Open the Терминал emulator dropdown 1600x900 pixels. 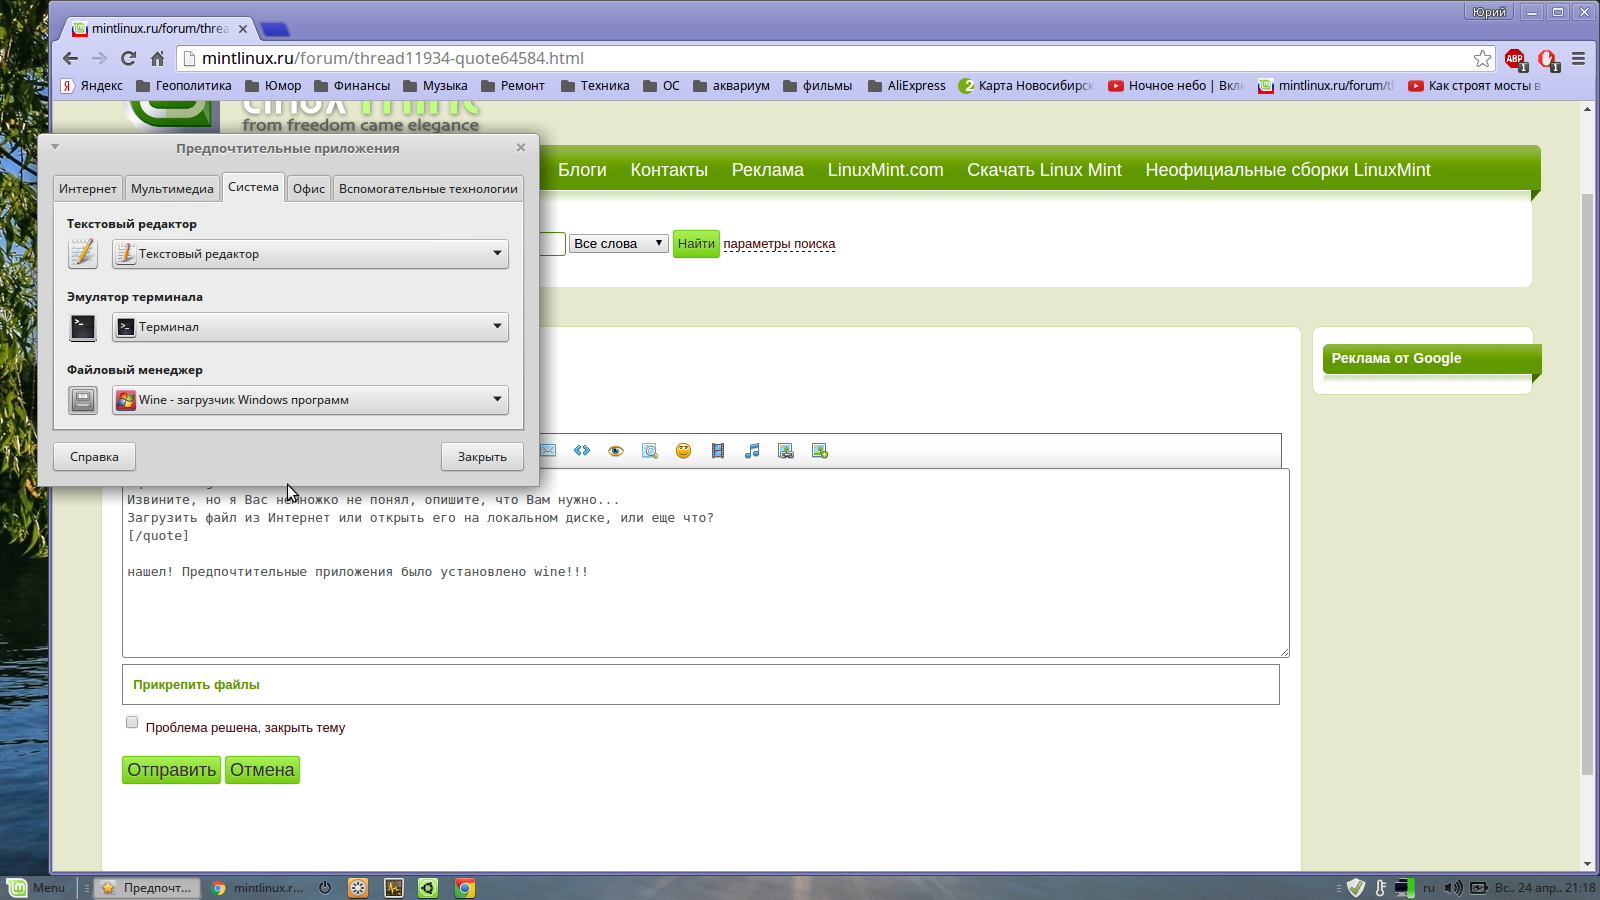click(310, 327)
